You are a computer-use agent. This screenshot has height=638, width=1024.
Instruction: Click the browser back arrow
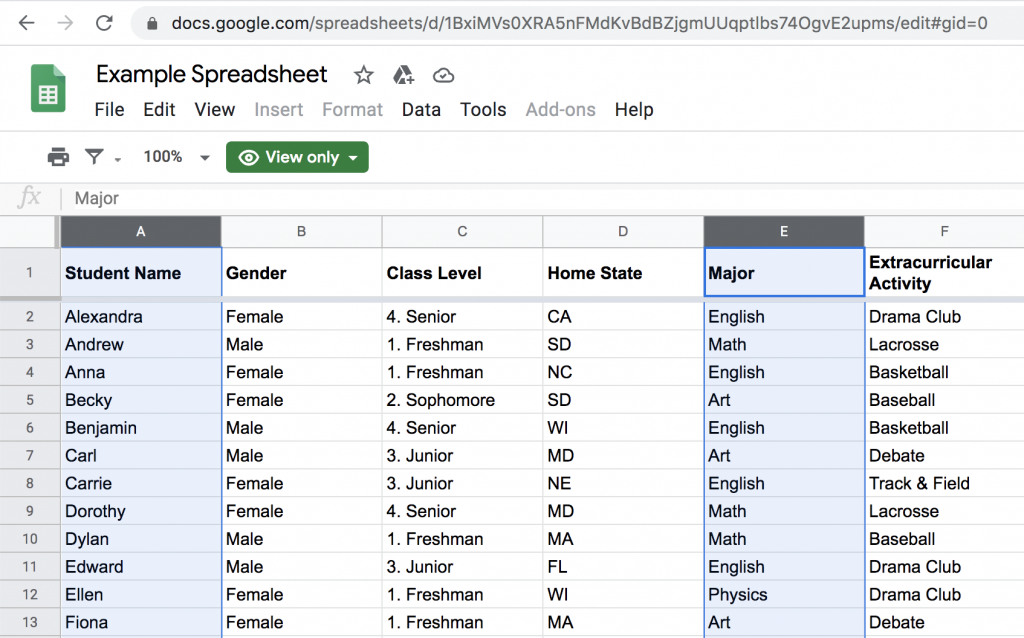pos(26,23)
